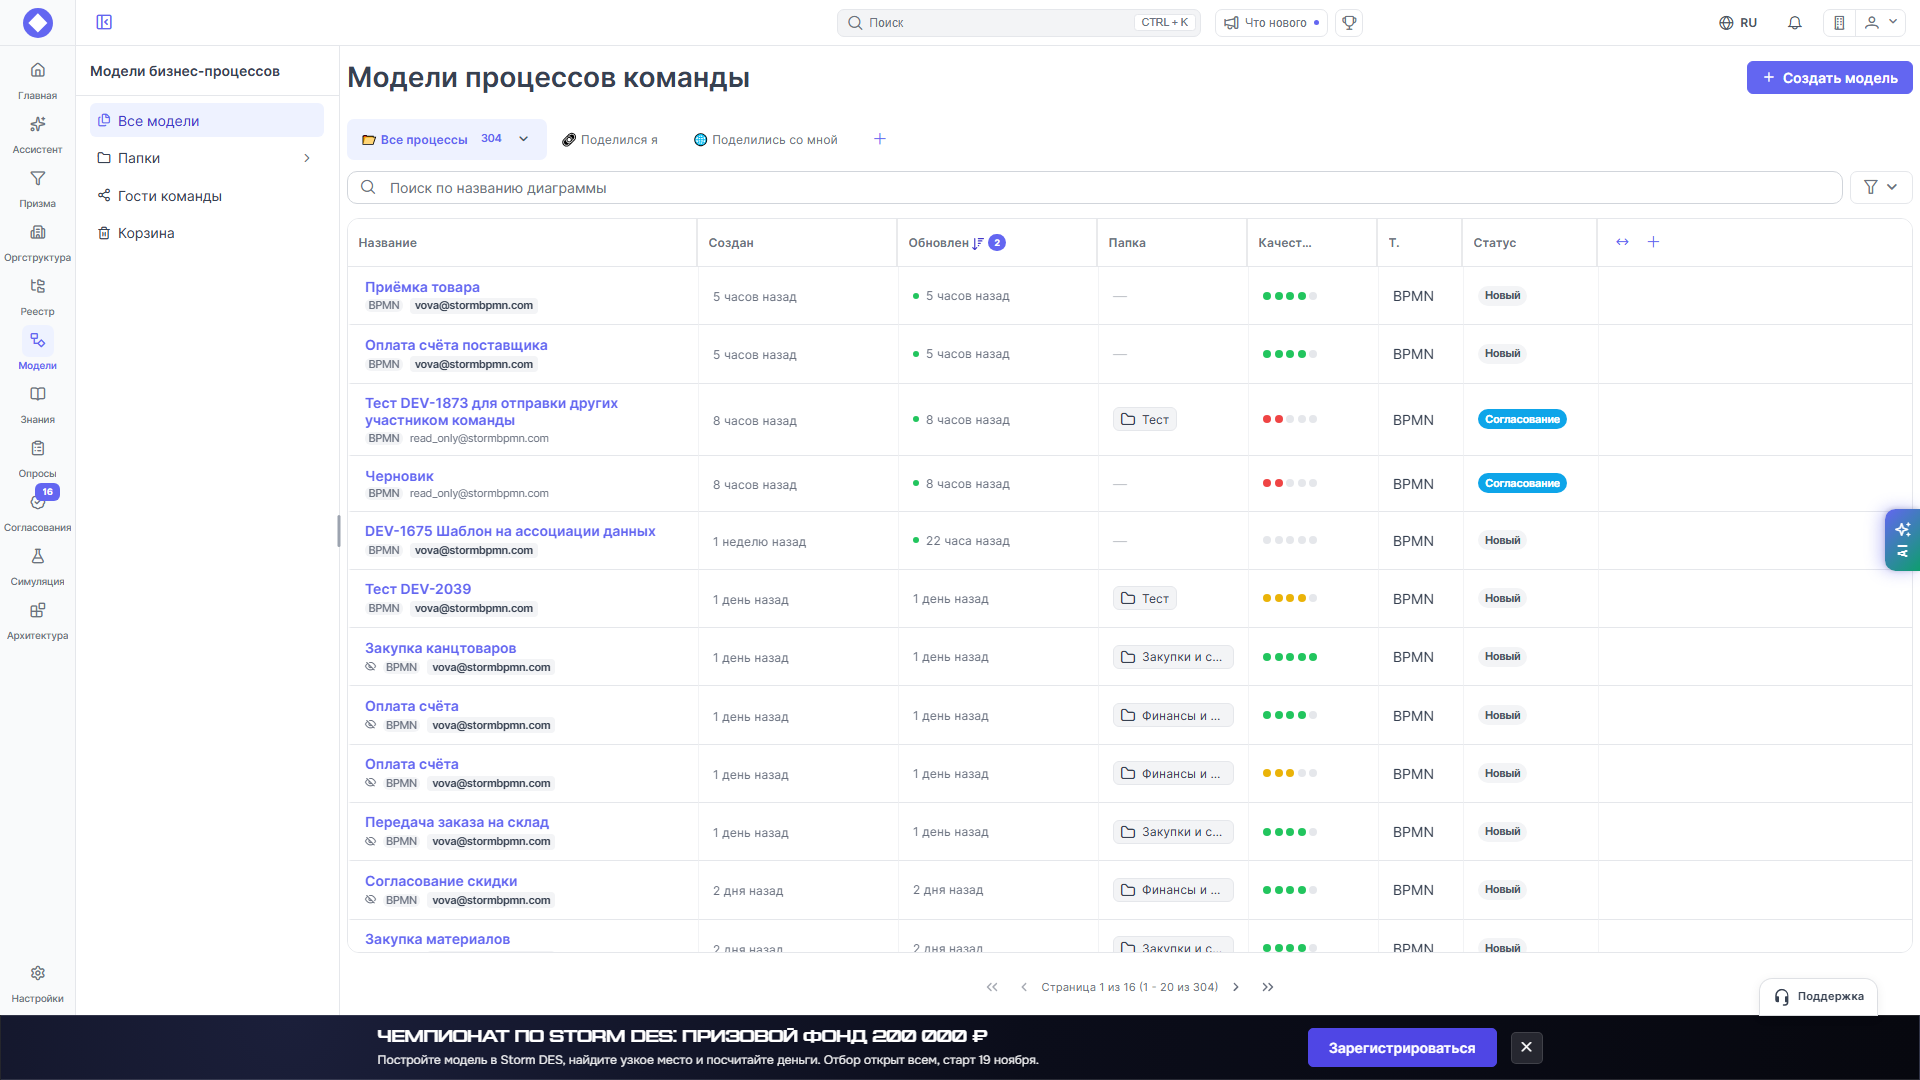The height and width of the screenshot is (1080, 1920).
Task: Collapse the side panel with the toggle icon
Action: click(x=104, y=22)
